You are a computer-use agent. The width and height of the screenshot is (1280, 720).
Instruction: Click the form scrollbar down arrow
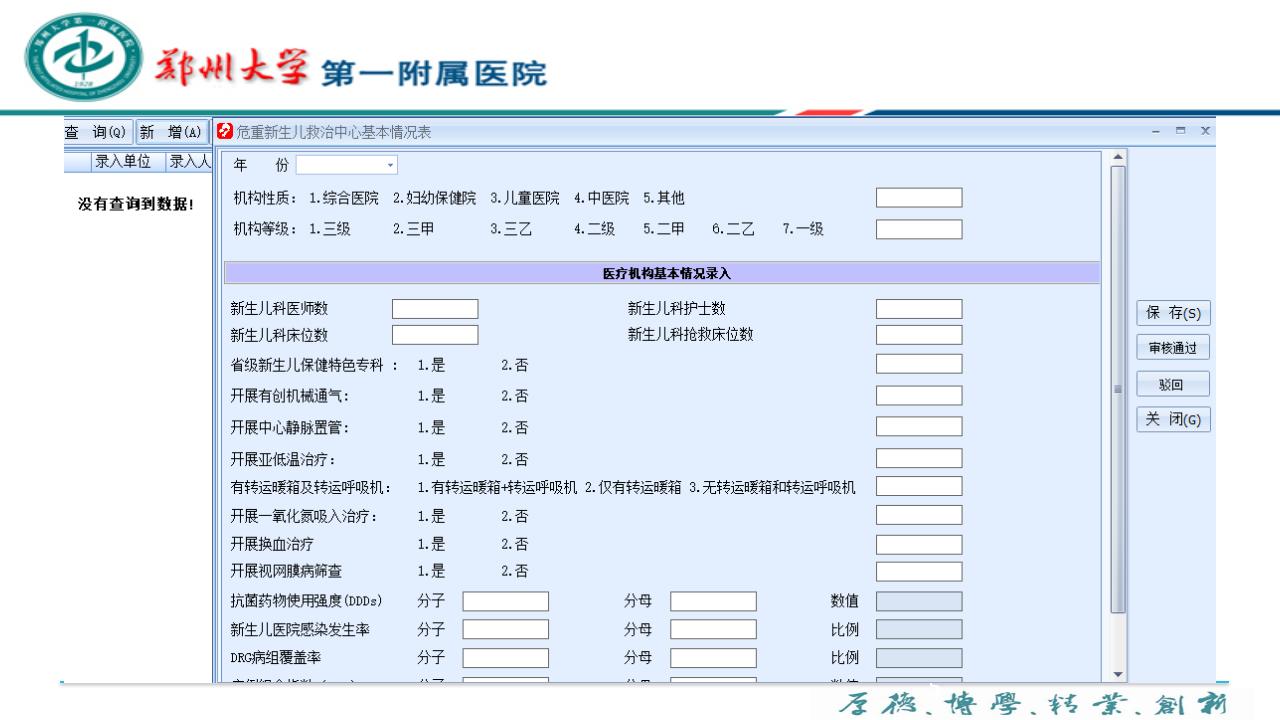coord(1118,676)
